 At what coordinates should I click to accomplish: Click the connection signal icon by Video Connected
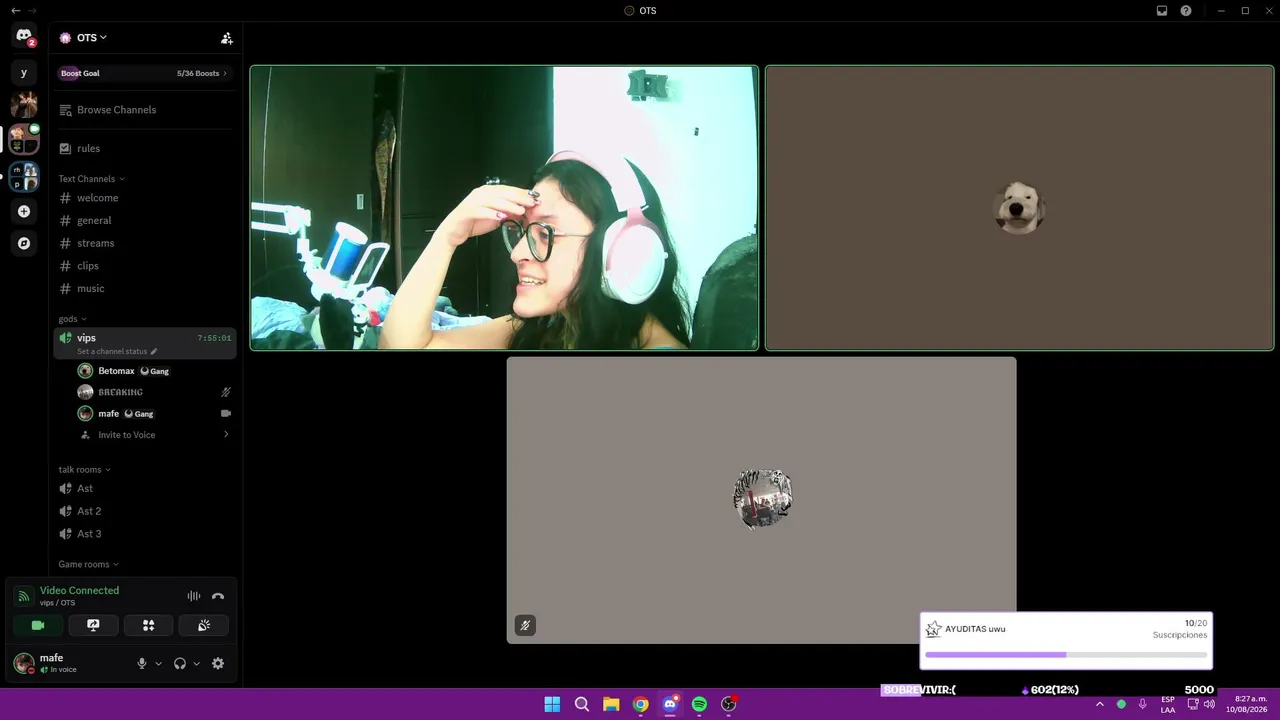[24, 596]
